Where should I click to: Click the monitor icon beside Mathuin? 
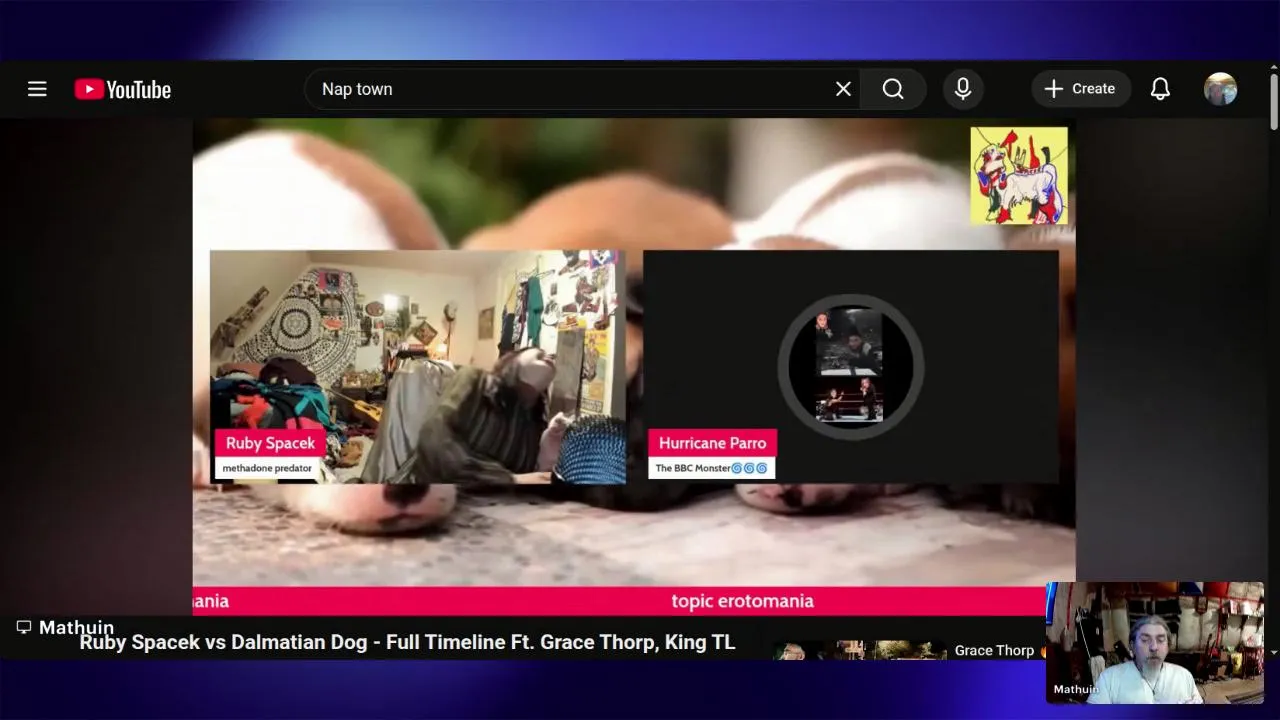pyautogui.click(x=24, y=627)
